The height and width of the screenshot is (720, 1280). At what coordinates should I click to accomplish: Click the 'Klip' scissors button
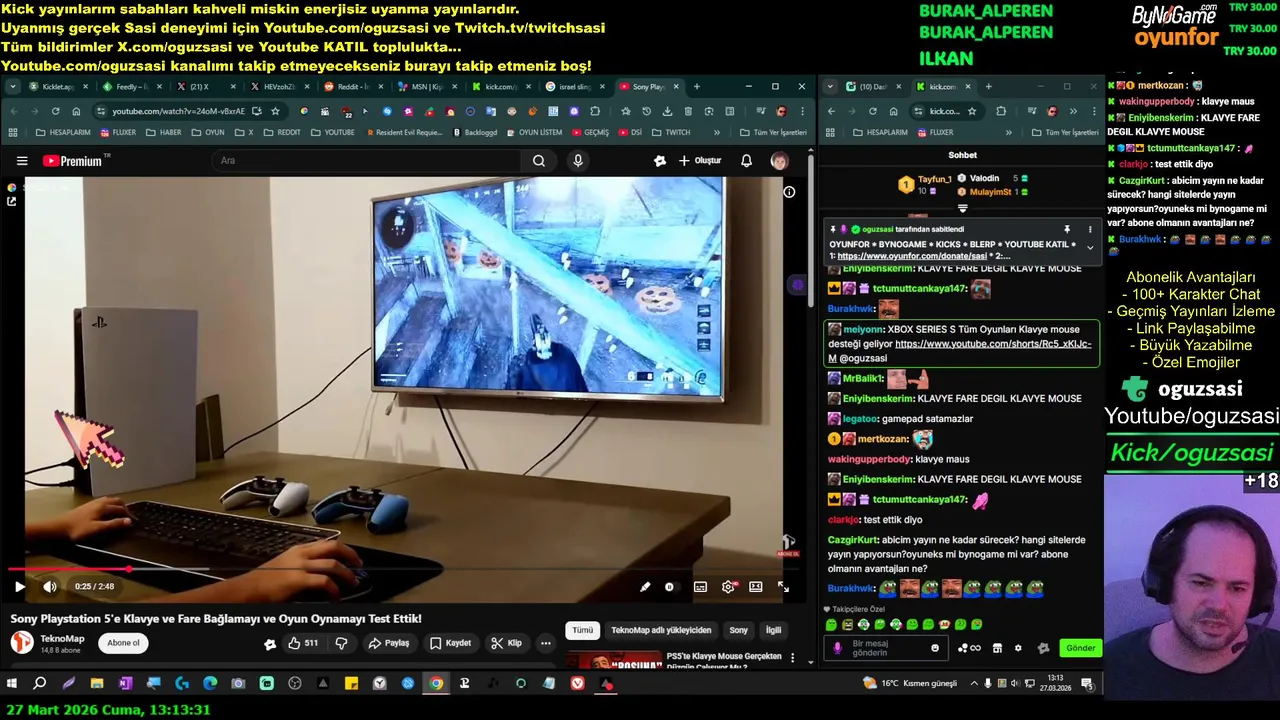pyautogui.click(x=505, y=643)
